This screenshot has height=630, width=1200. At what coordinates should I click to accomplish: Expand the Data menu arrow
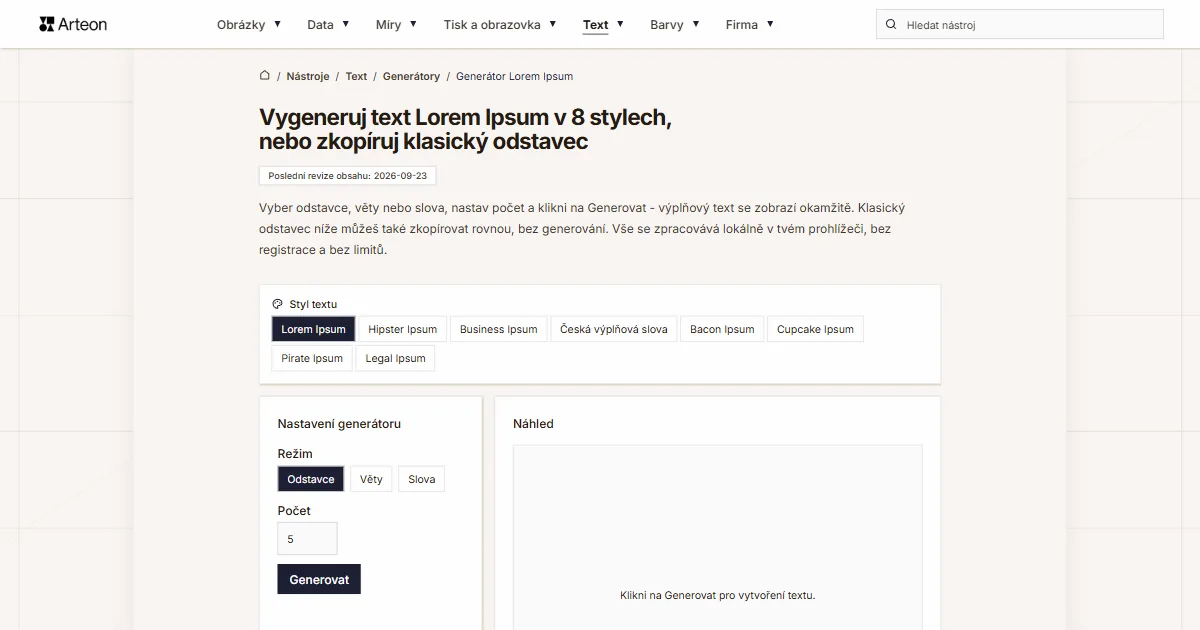[x=346, y=24]
